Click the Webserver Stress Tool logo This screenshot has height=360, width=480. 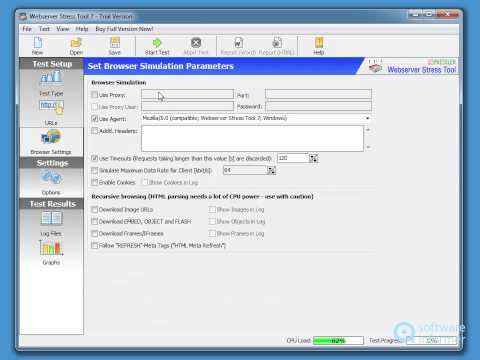coord(412,66)
